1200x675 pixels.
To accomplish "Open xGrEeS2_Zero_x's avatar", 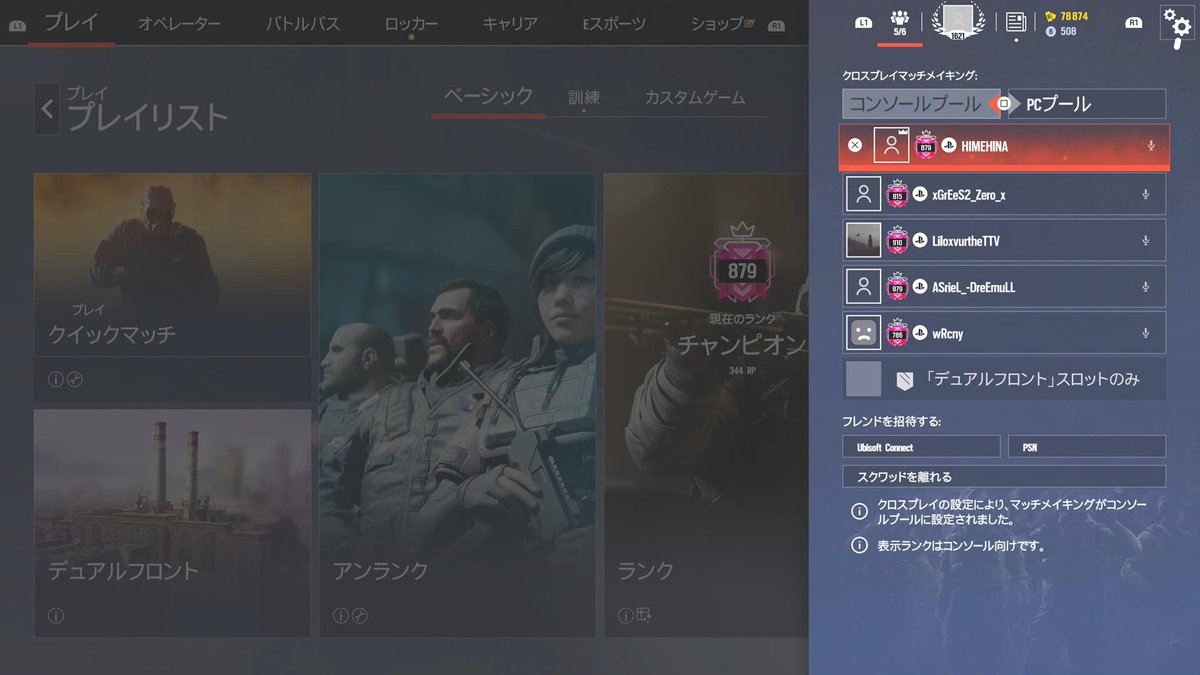I will [863, 194].
